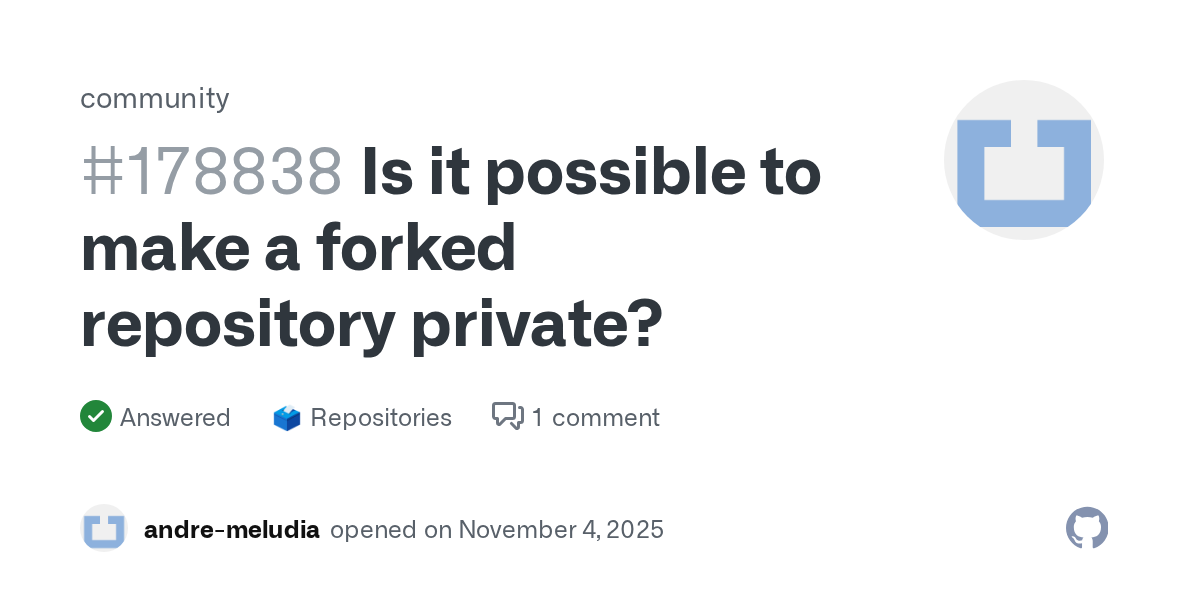Image resolution: width=1200 pixels, height=600 pixels.
Task: Open the andre-meludia username link
Action: (232, 530)
